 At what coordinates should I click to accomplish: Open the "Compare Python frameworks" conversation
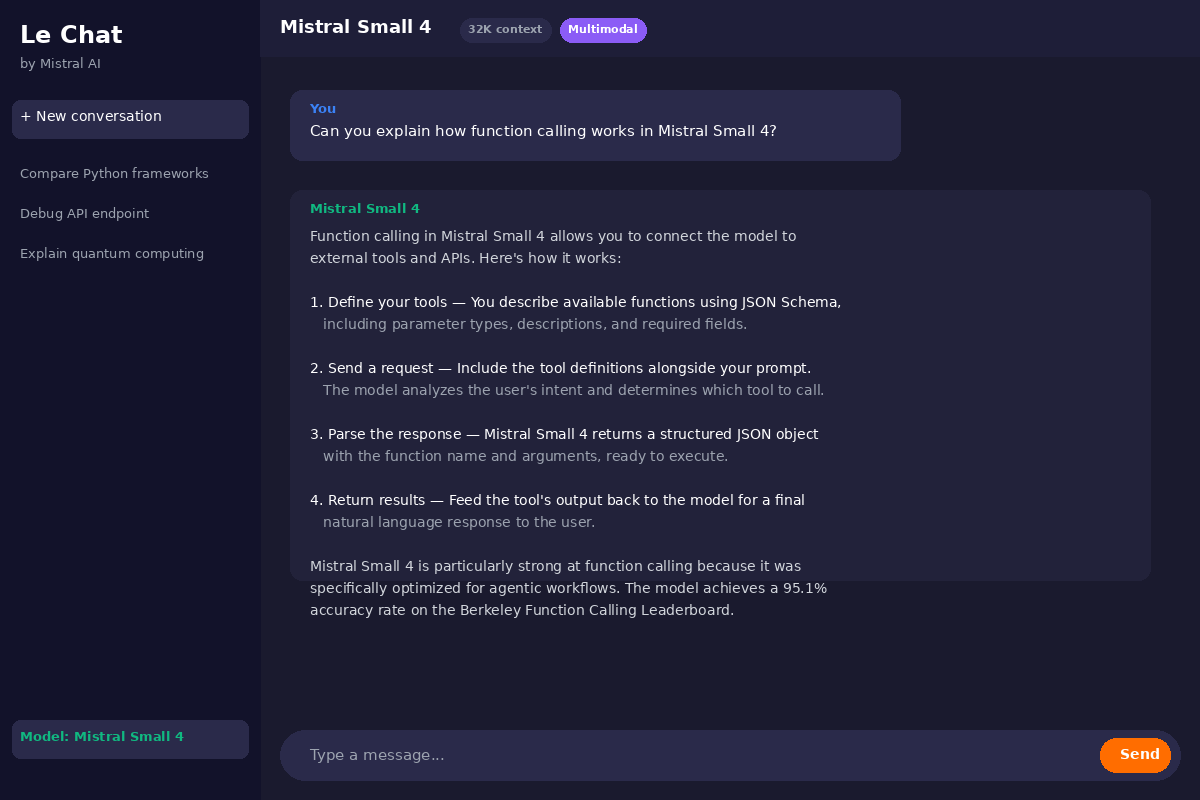[x=114, y=174]
